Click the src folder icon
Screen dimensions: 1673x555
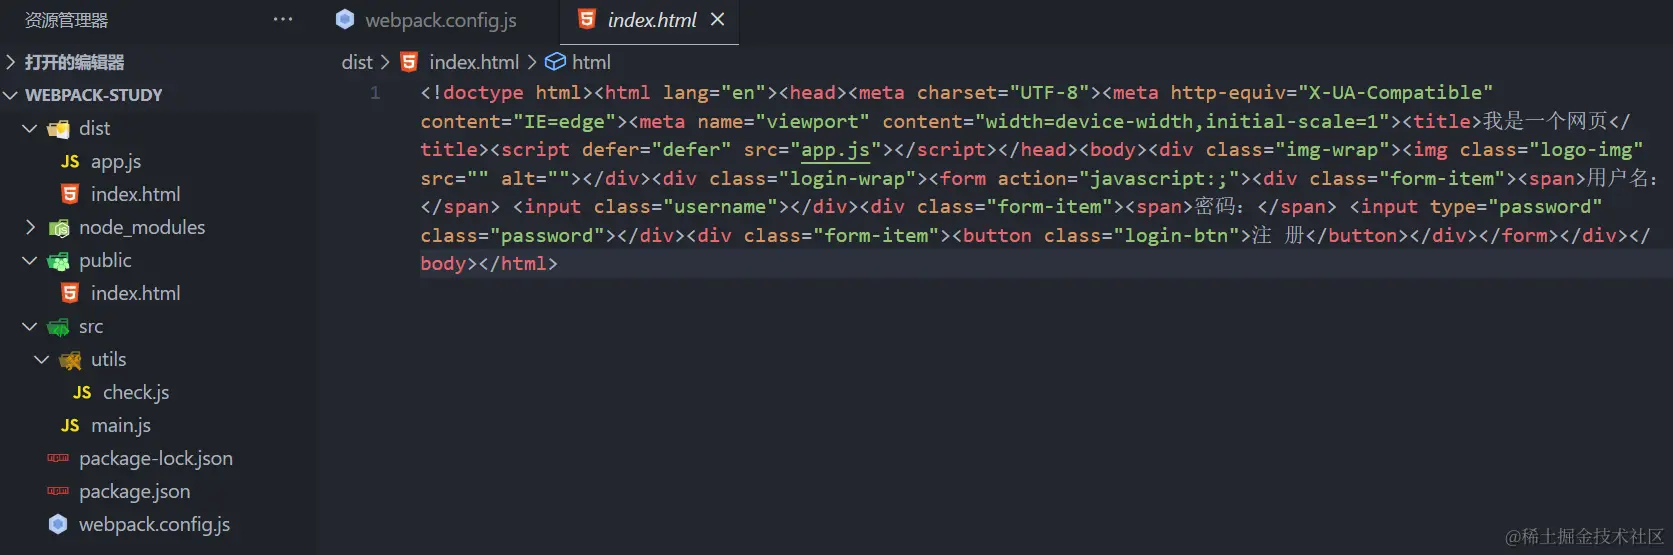(x=59, y=327)
